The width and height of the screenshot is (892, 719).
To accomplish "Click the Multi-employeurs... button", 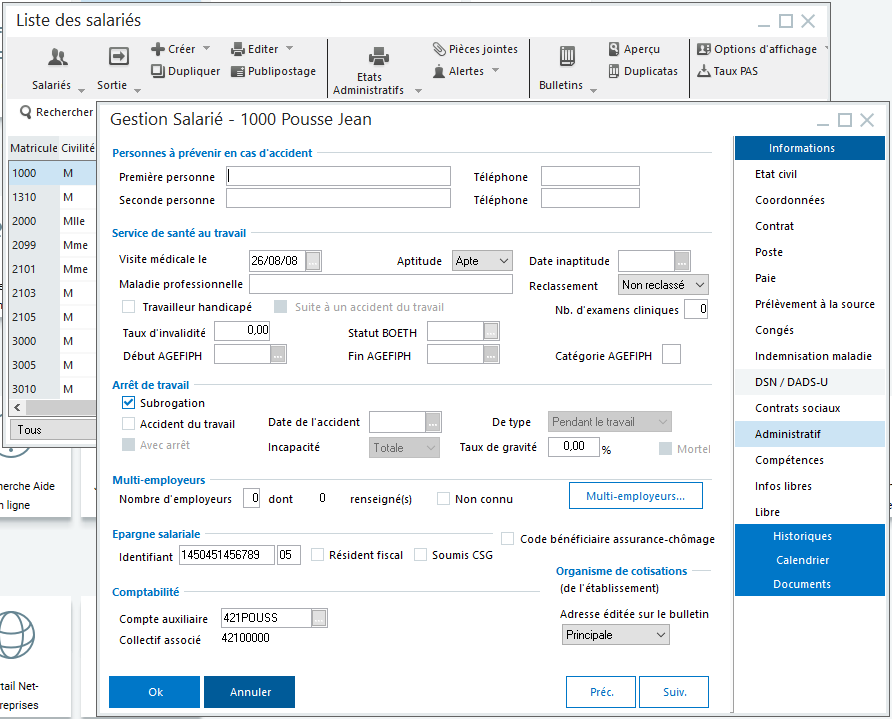I will (635, 495).
